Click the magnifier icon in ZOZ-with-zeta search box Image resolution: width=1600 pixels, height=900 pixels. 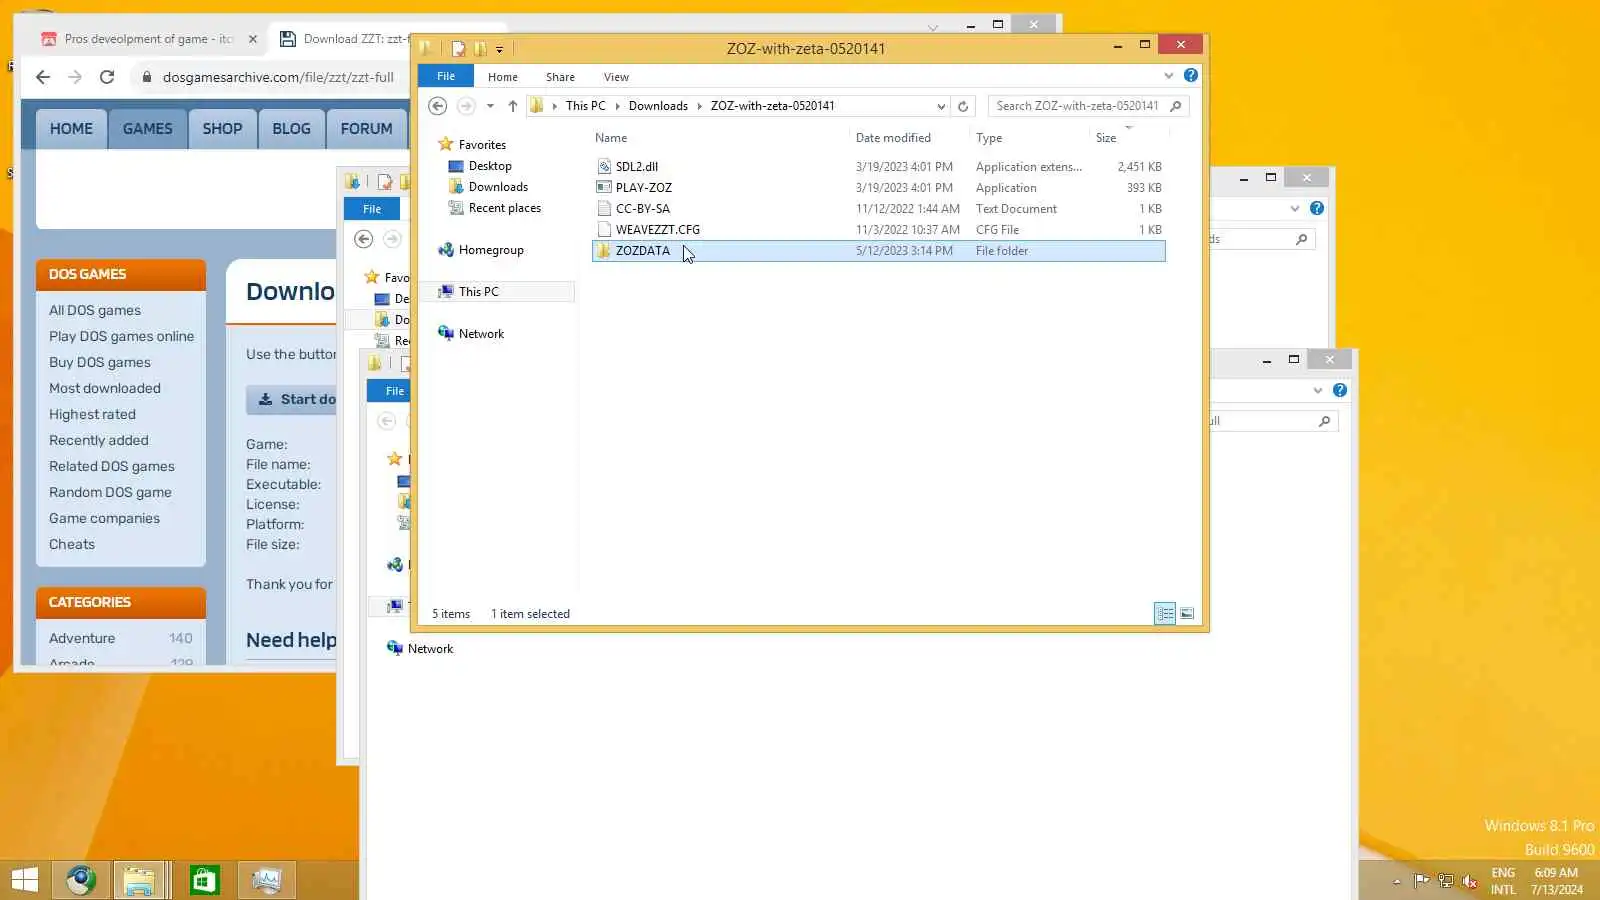pos(1176,106)
